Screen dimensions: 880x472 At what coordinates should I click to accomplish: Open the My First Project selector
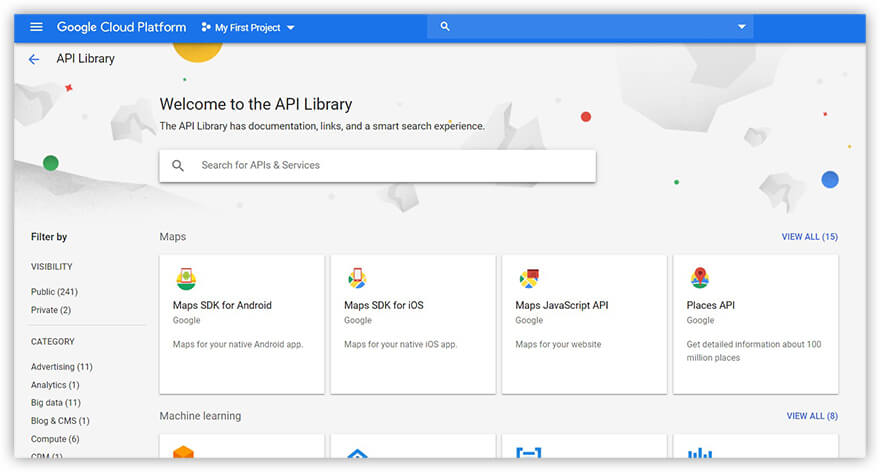click(248, 28)
